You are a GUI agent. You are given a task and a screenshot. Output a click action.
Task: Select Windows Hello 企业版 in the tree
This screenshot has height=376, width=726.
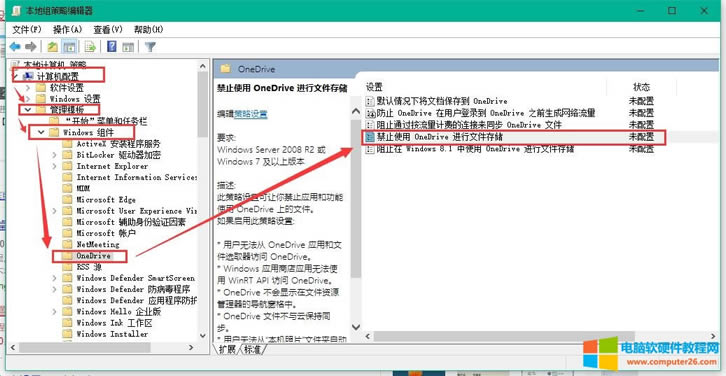[x=119, y=312]
